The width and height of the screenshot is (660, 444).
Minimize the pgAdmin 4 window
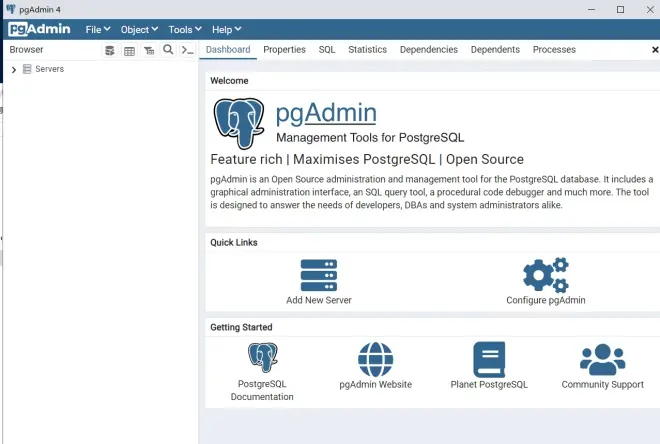(591, 9)
